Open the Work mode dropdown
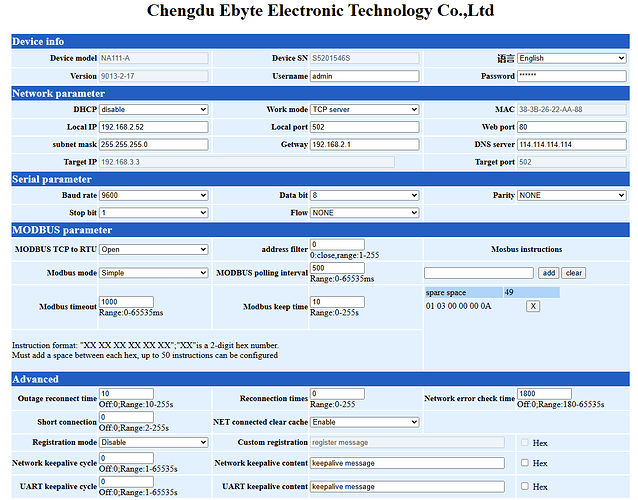The image size is (638, 500). coord(364,109)
